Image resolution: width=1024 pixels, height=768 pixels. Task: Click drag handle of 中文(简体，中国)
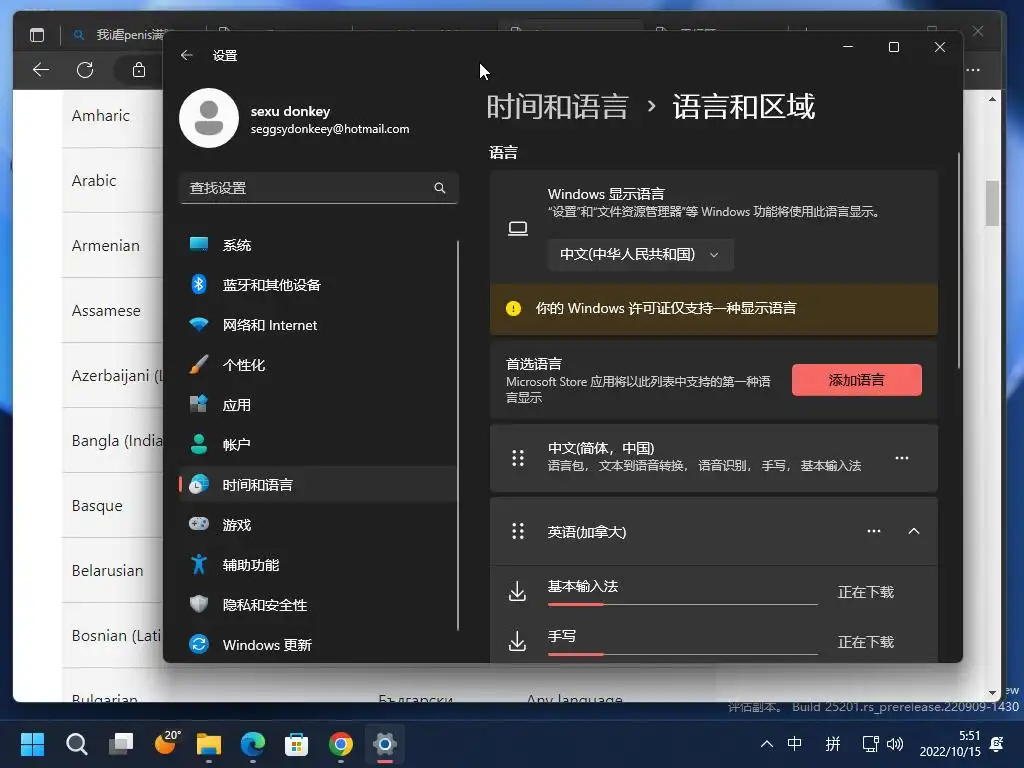518,458
